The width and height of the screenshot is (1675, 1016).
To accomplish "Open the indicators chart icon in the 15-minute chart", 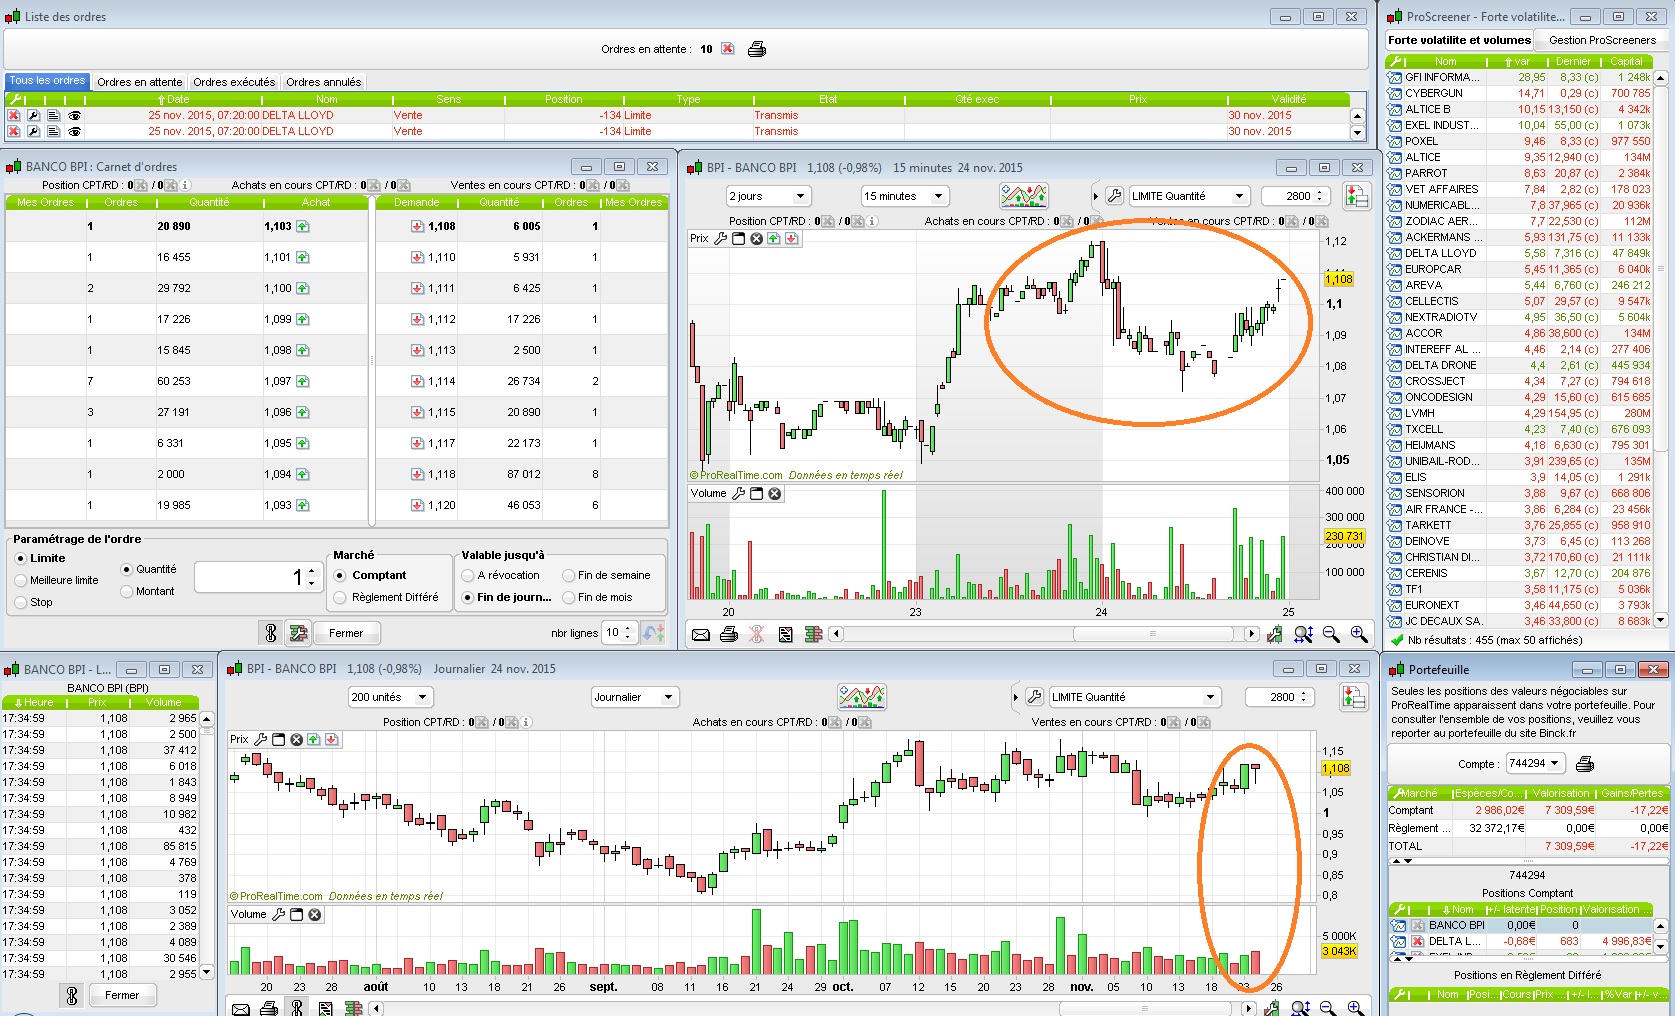I will [x=1024, y=196].
